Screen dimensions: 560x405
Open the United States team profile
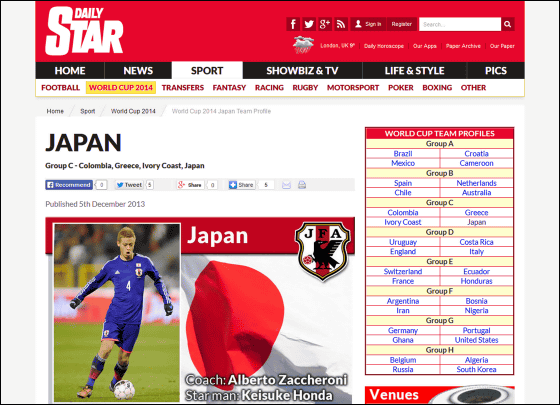(476, 340)
